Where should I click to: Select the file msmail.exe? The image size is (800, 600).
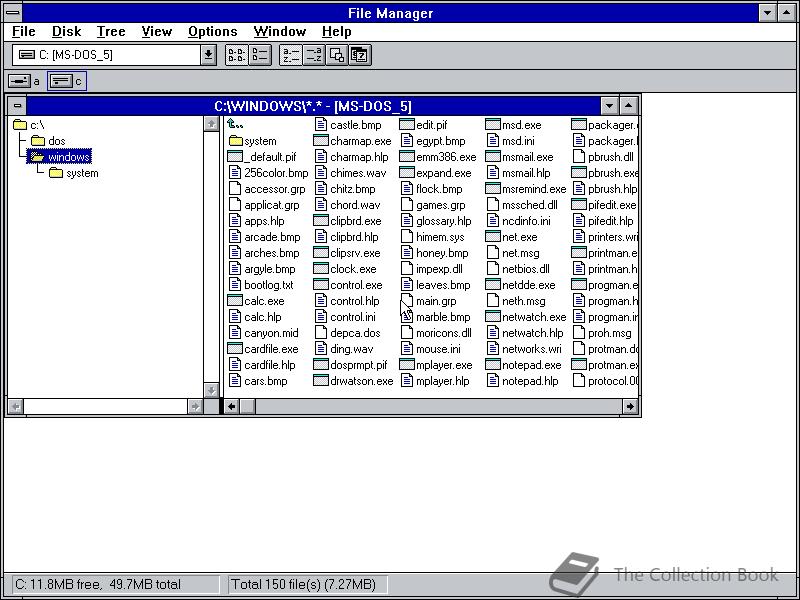click(519, 157)
